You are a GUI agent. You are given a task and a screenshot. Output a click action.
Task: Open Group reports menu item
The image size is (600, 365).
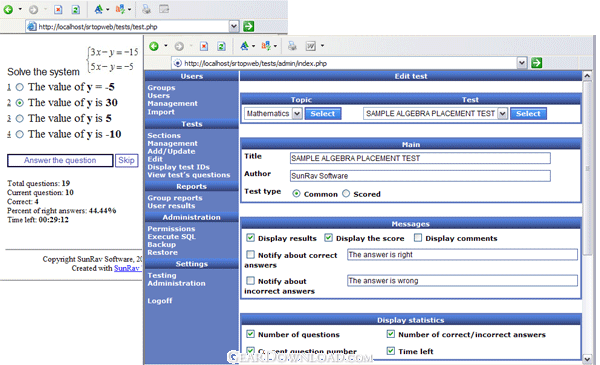click(x=175, y=198)
